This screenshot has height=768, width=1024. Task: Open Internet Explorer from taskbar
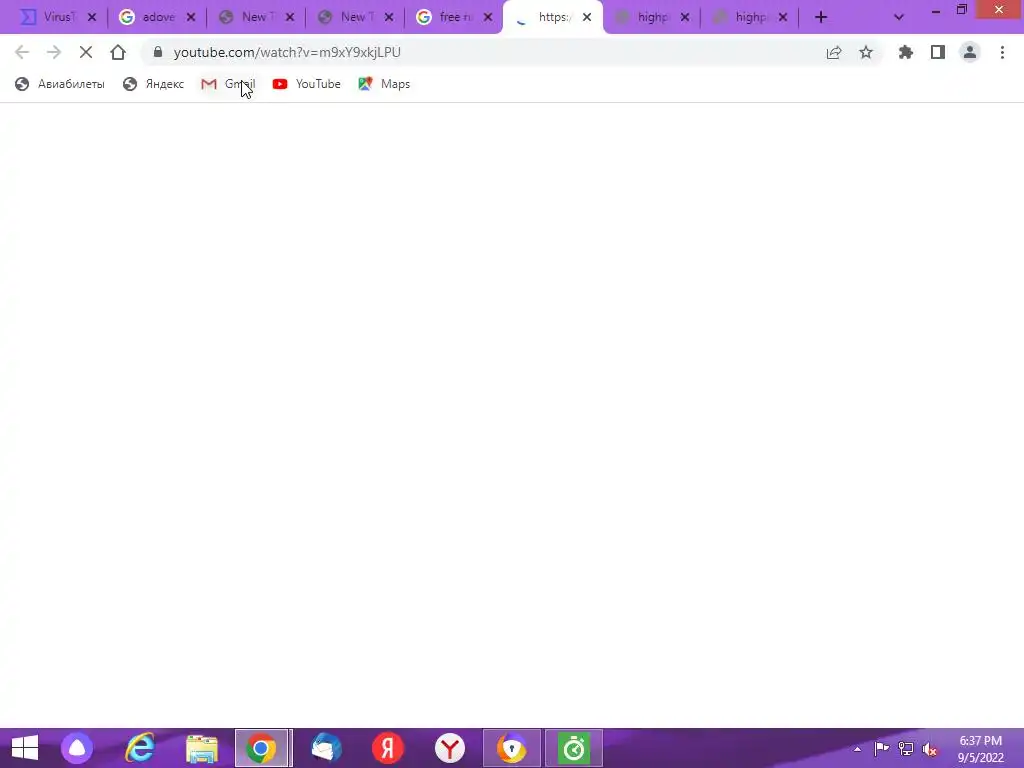pyautogui.click(x=139, y=748)
